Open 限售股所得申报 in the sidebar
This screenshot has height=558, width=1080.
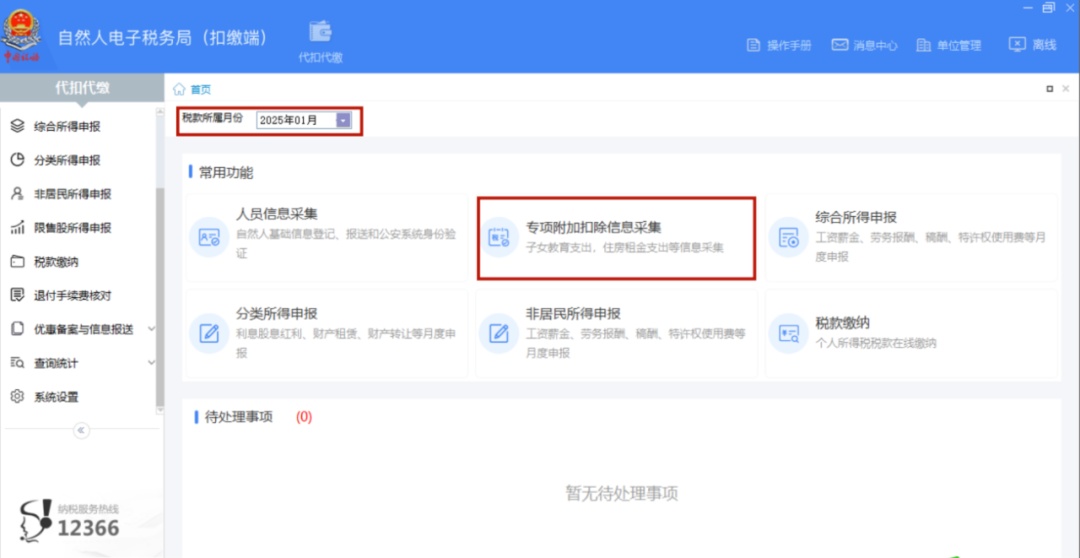click(72, 227)
